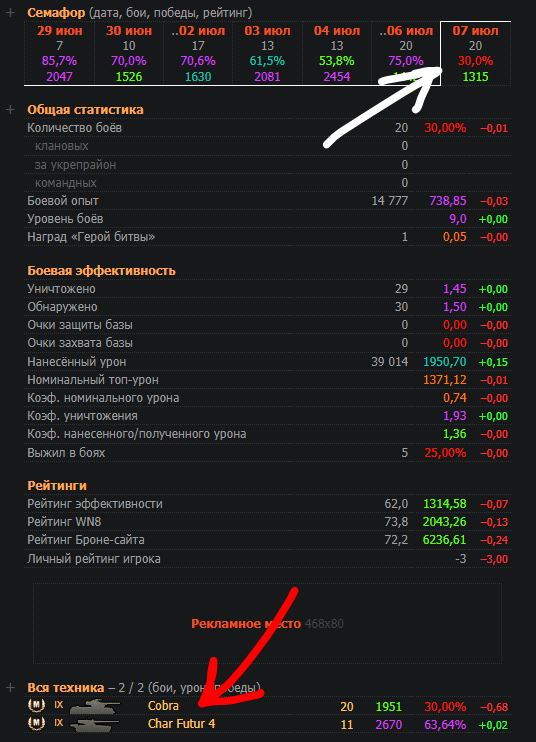This screenshot has width=536, height=742.
Task: Click the Char Futur 4 mastery badge icon
Action: (36, 723)
